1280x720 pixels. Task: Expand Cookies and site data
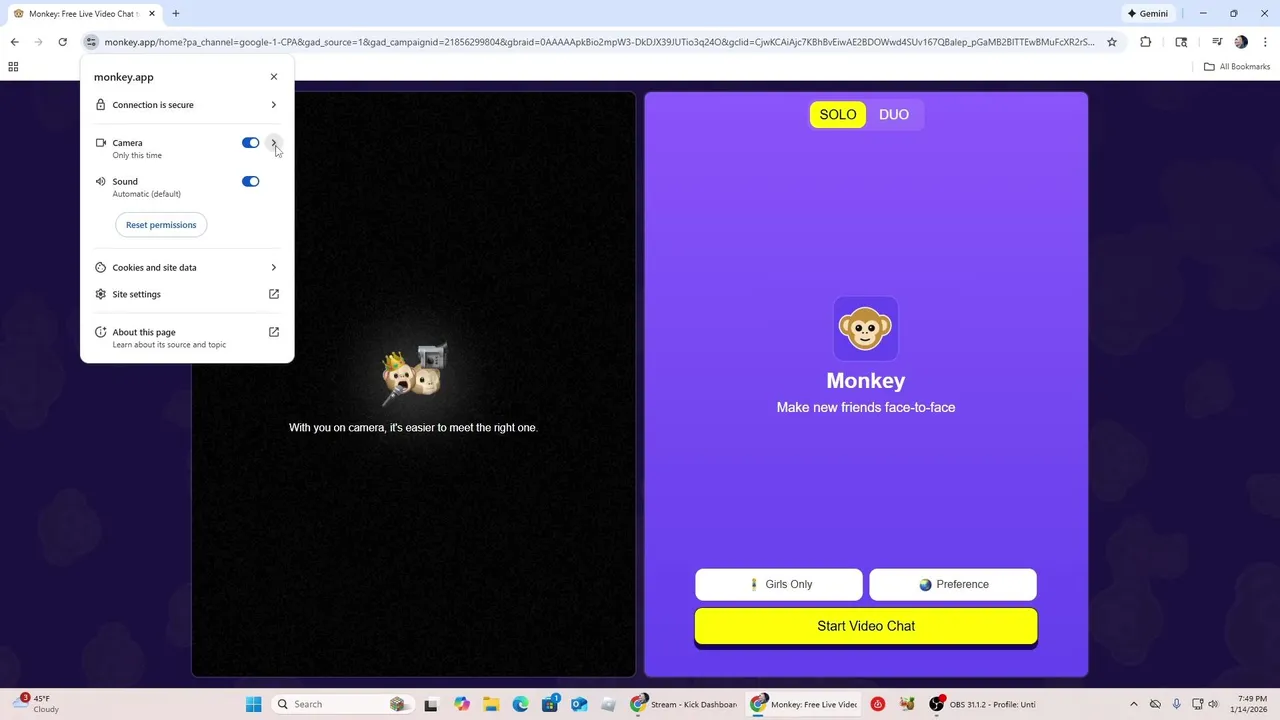[187, 268]
